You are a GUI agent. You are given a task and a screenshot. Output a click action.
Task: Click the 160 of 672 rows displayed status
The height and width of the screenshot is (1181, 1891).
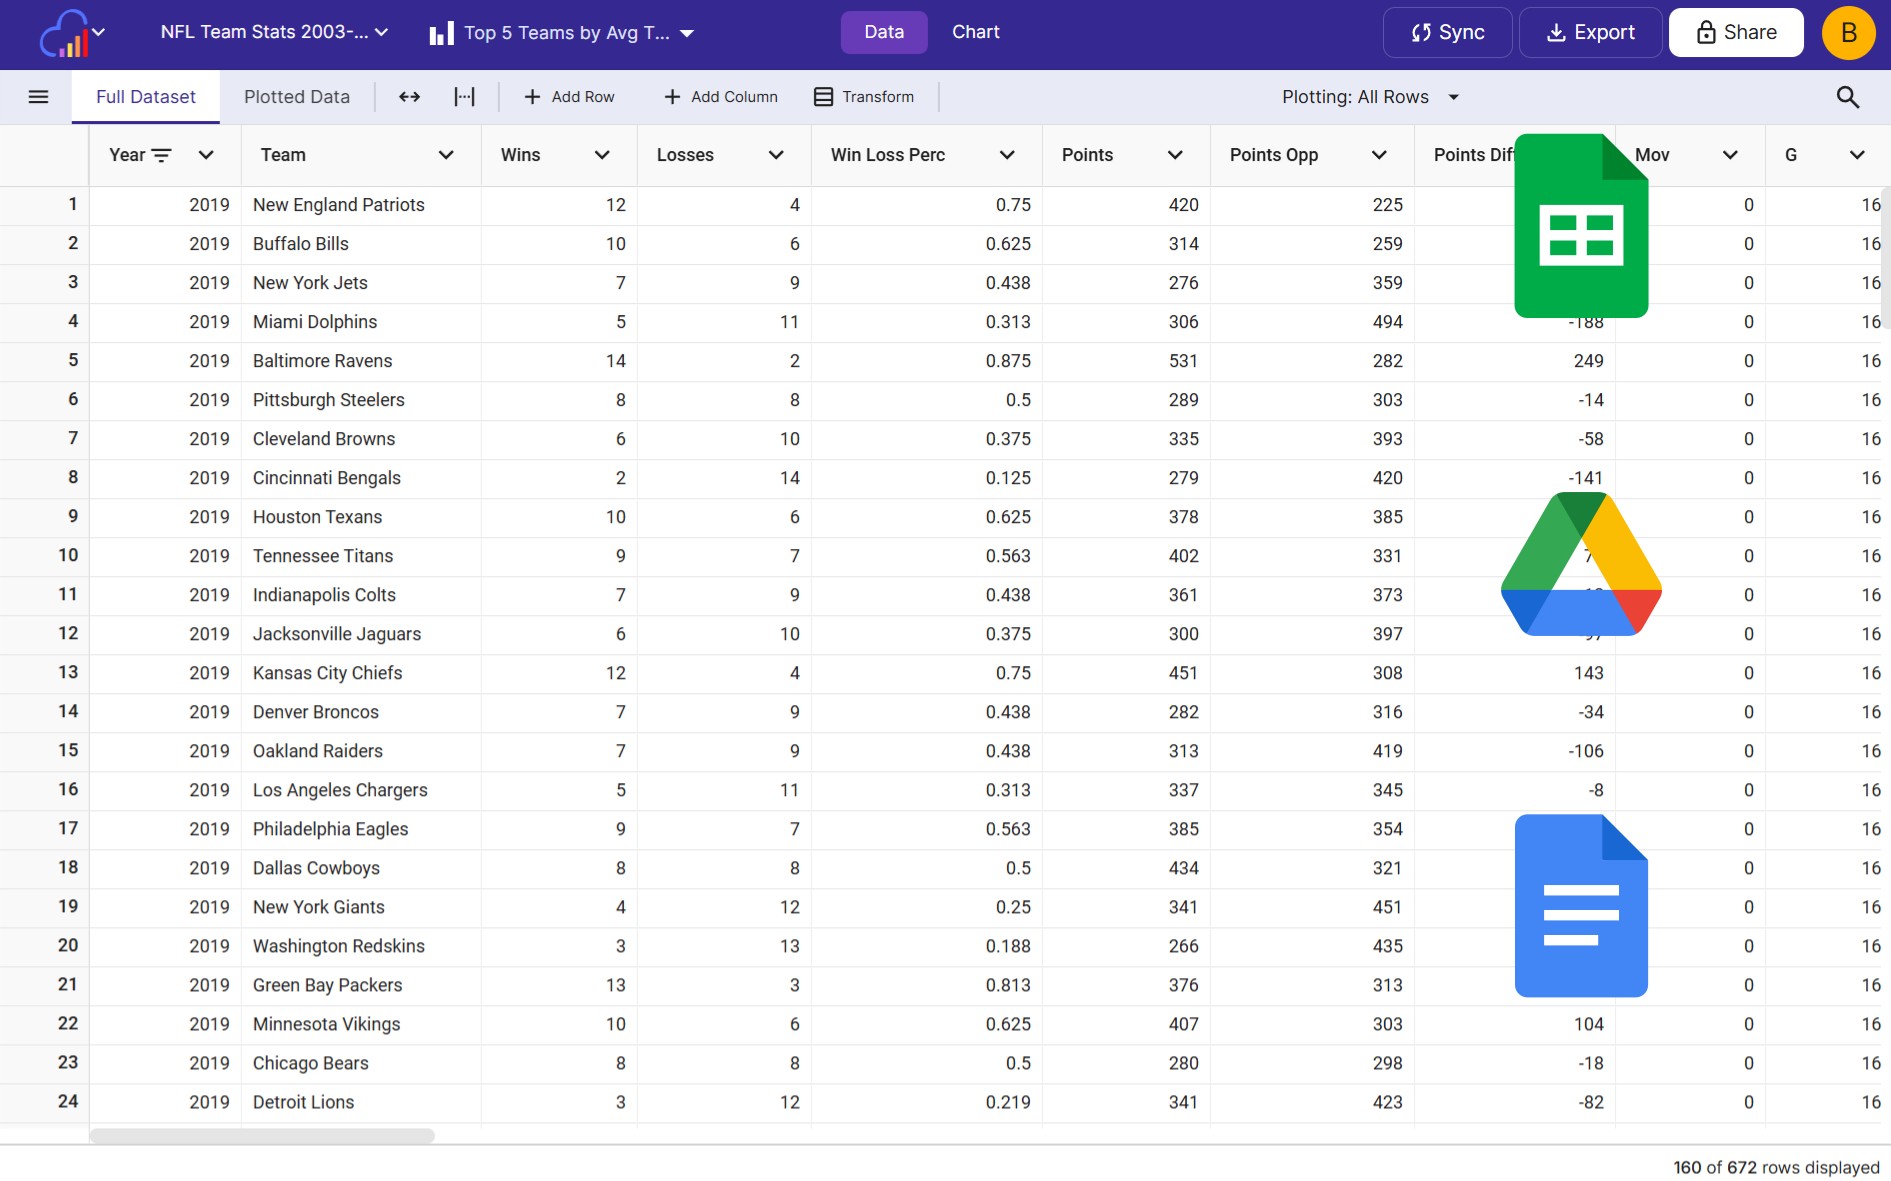click(1776, 1167)
